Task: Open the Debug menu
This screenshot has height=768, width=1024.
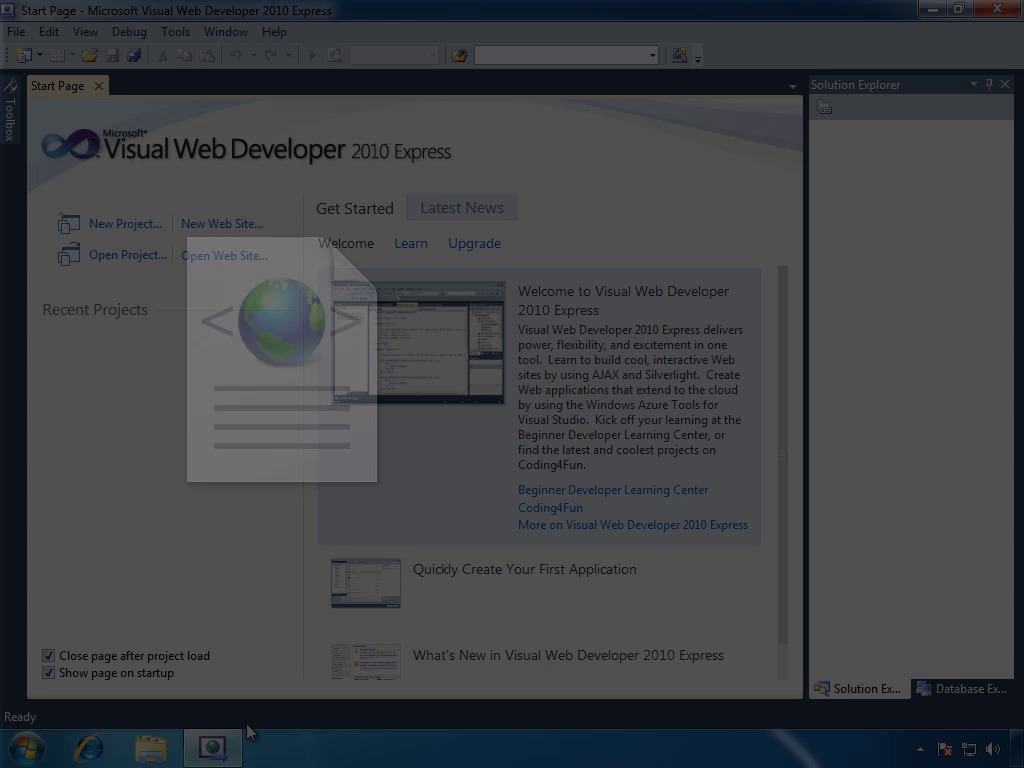Action: pos(129,32)
